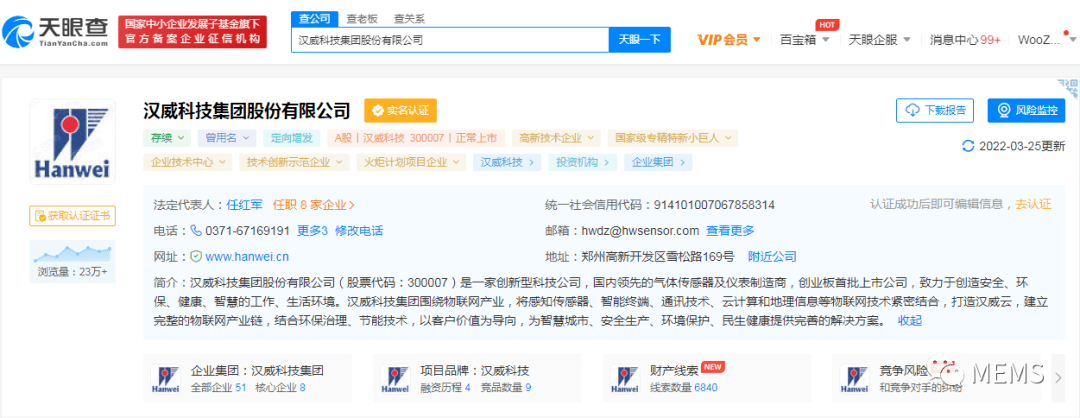Click the 定向增发 tag

tap(292, 138)
